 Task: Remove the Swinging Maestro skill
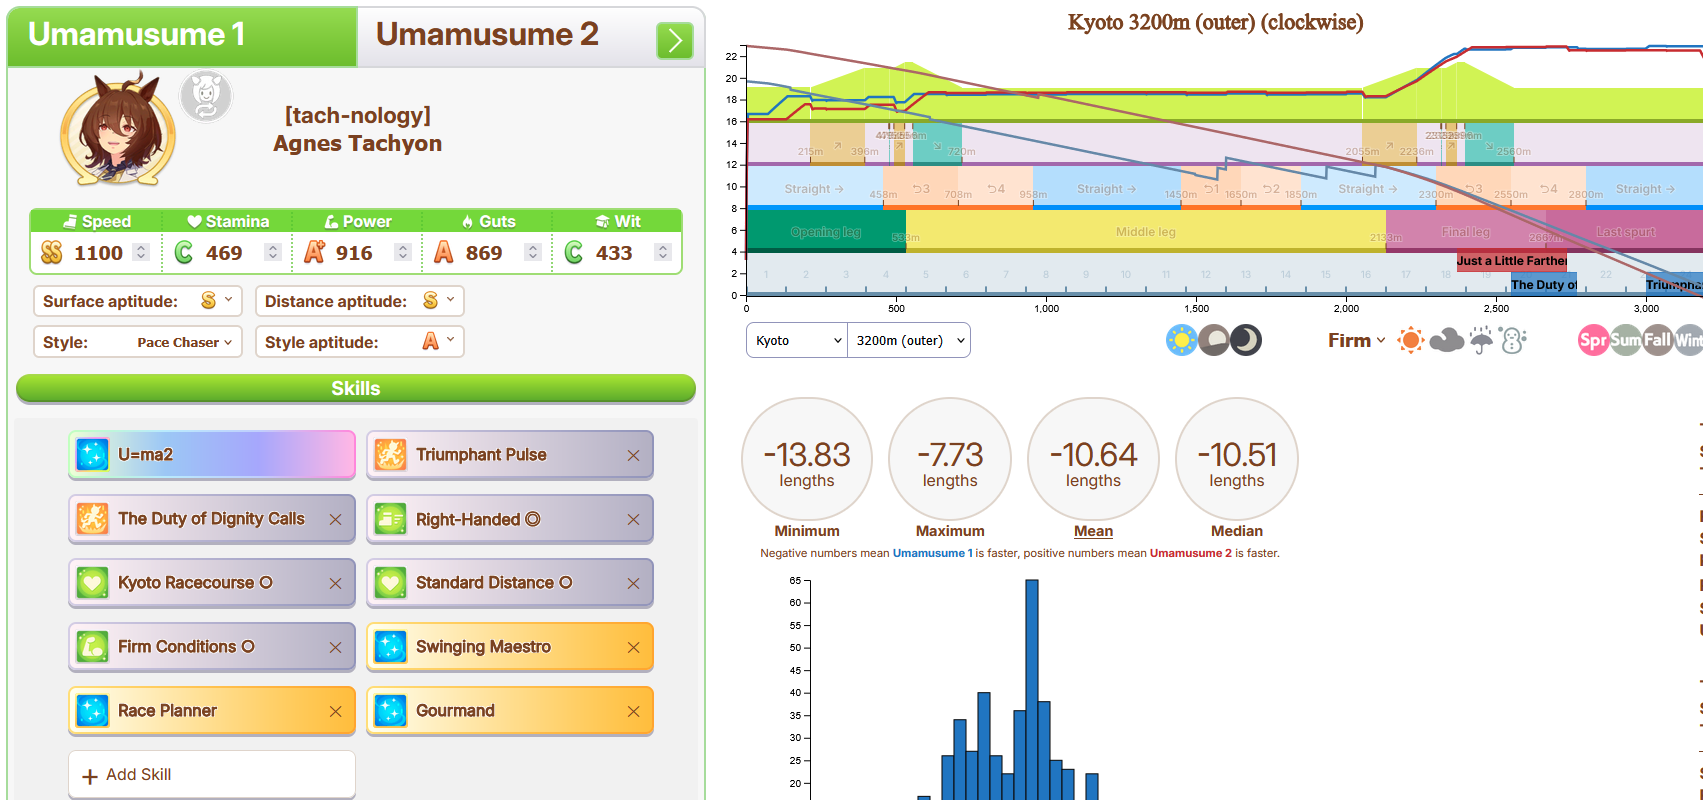point(633,648)
